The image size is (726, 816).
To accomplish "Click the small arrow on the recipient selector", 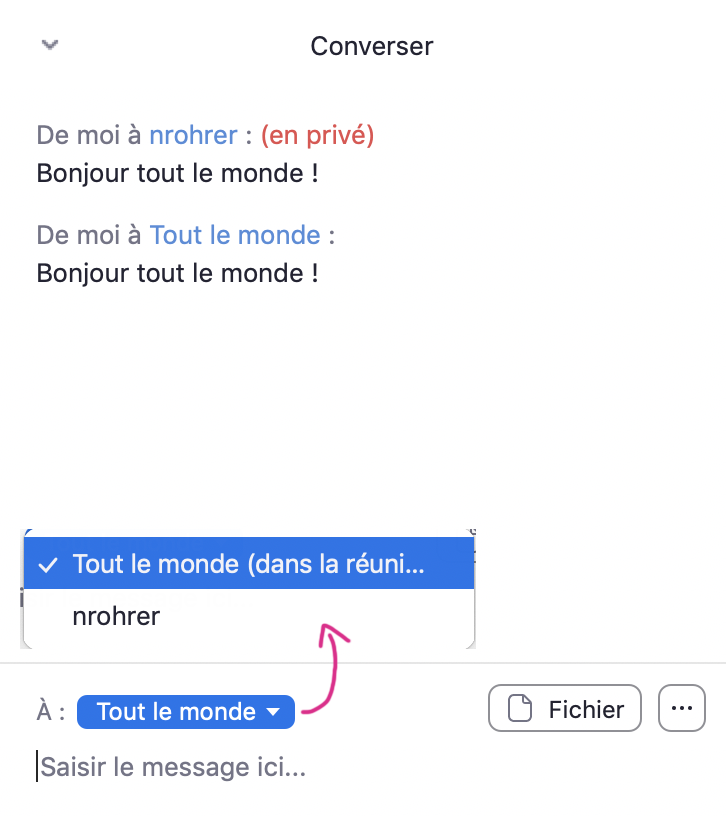I will click(x=274, y=712).
